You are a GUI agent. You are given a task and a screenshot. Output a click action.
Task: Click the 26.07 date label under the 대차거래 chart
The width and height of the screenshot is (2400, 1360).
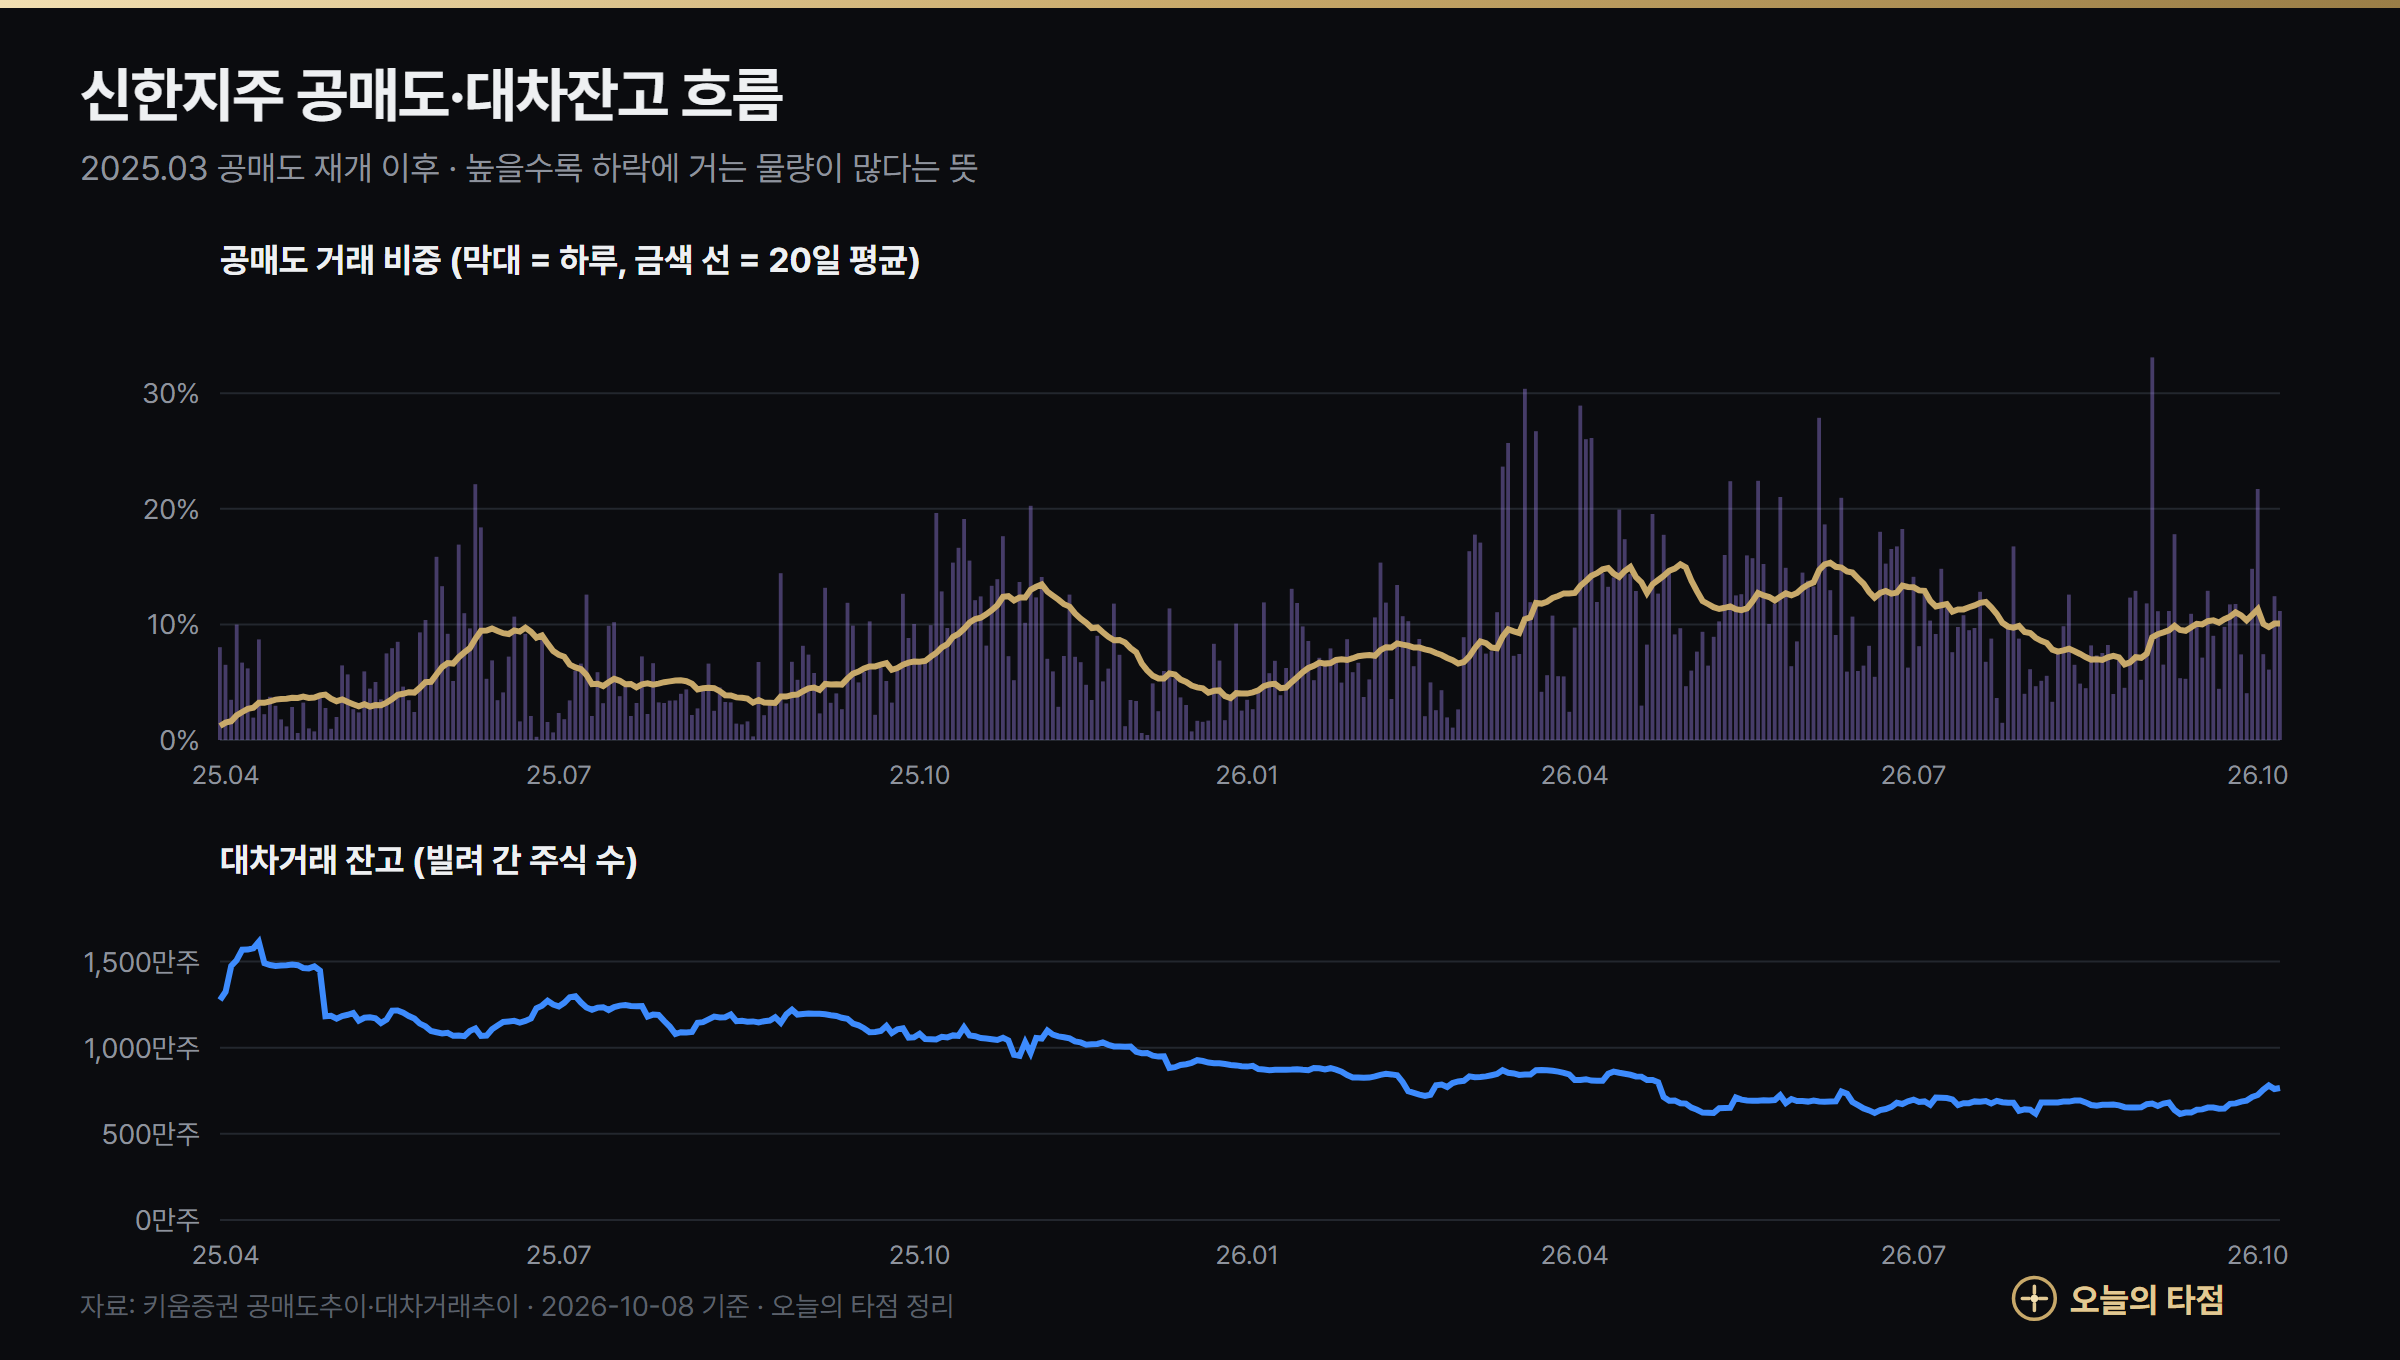1913,1255
